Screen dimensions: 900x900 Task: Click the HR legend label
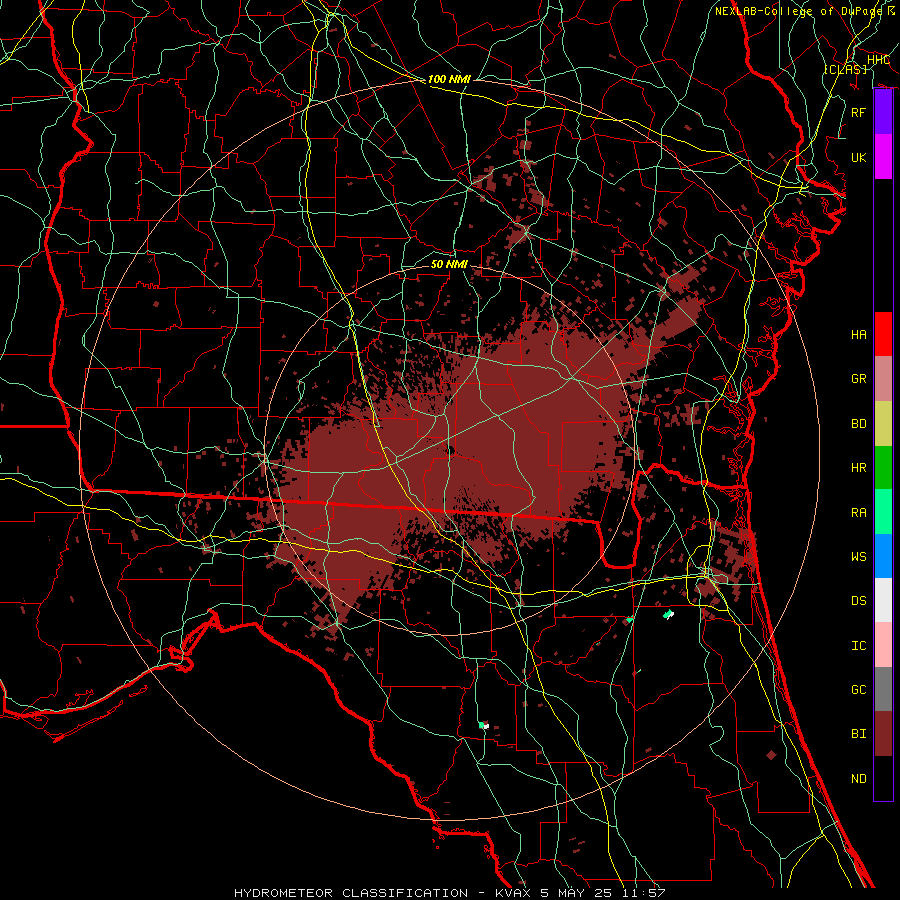[x=858, y=467]
